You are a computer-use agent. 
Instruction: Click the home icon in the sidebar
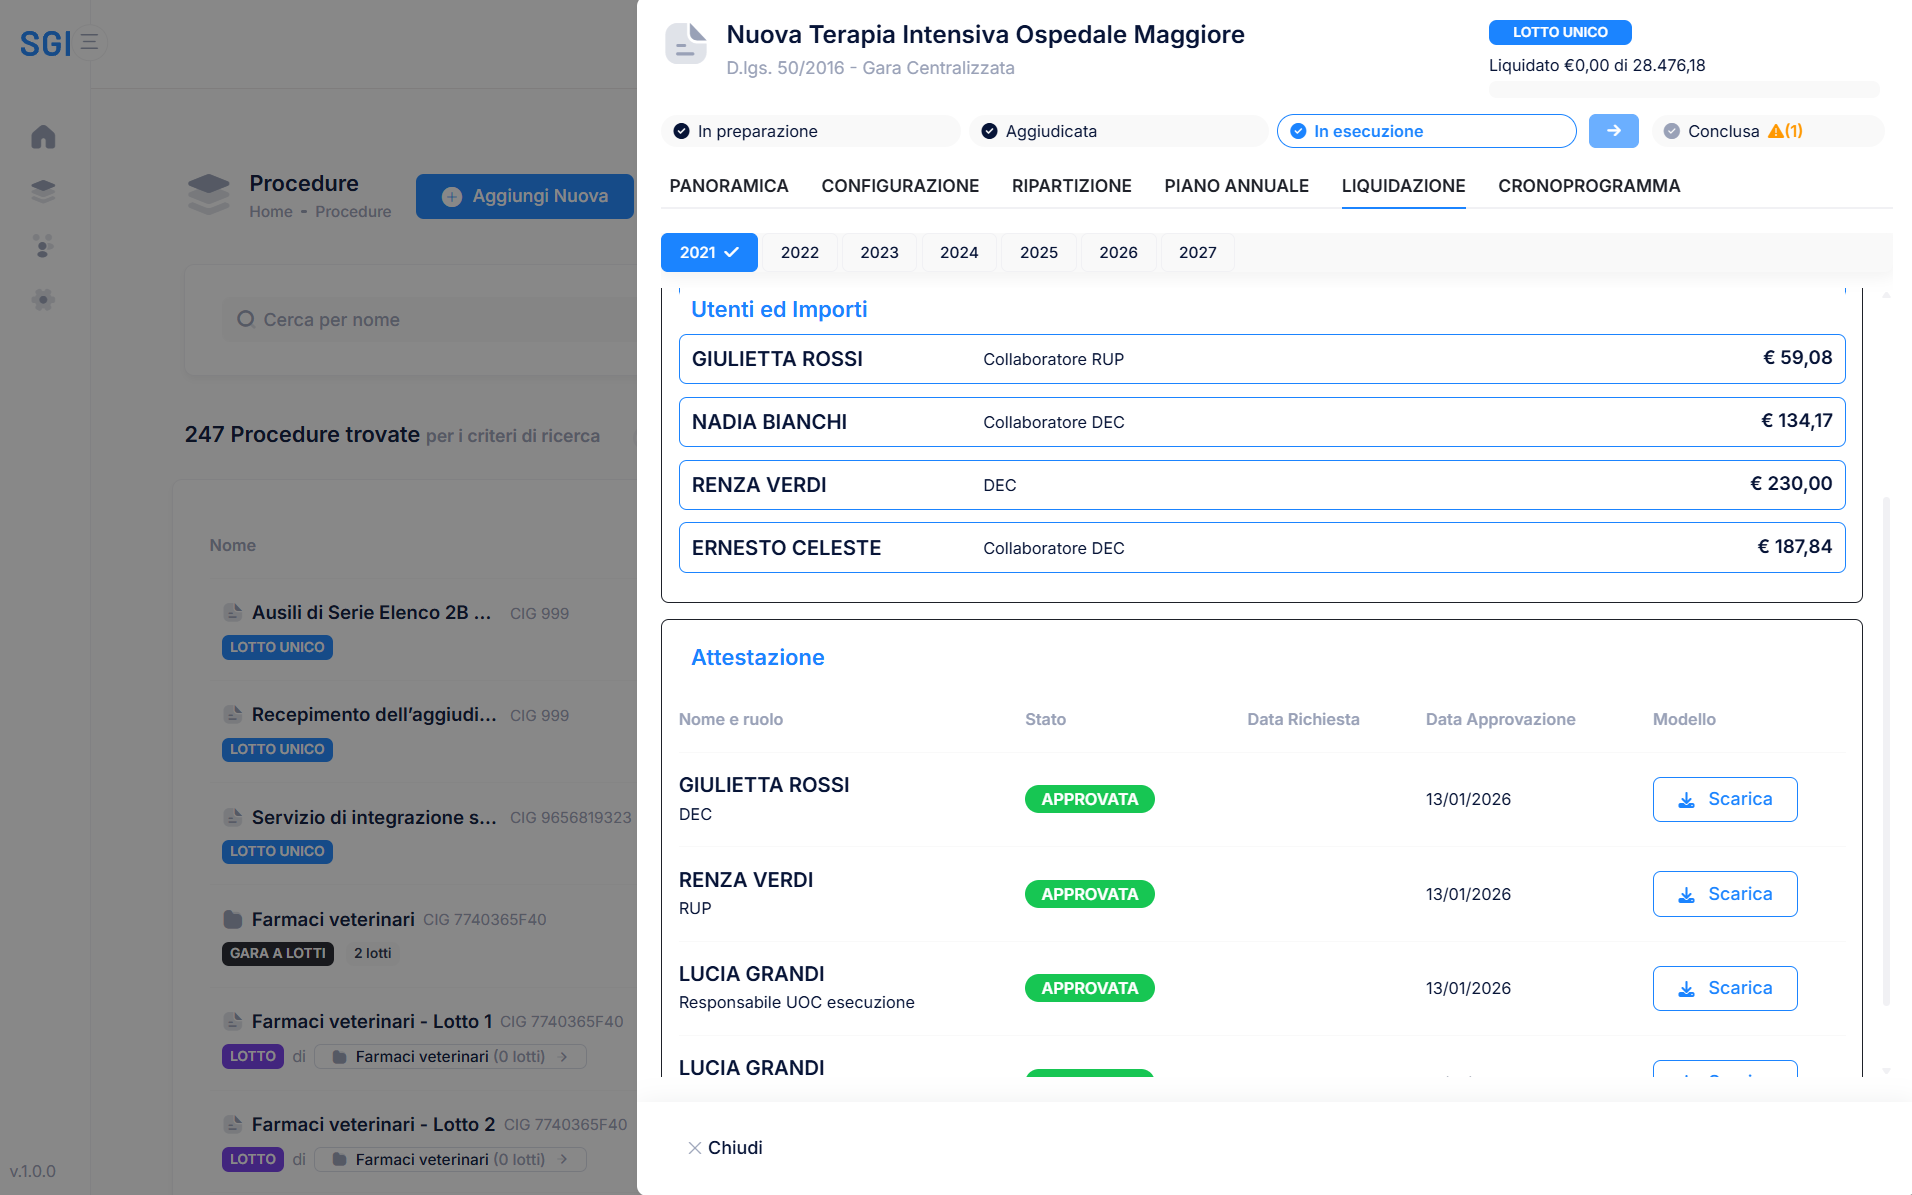pyautogui.click(x=43, y=137)
